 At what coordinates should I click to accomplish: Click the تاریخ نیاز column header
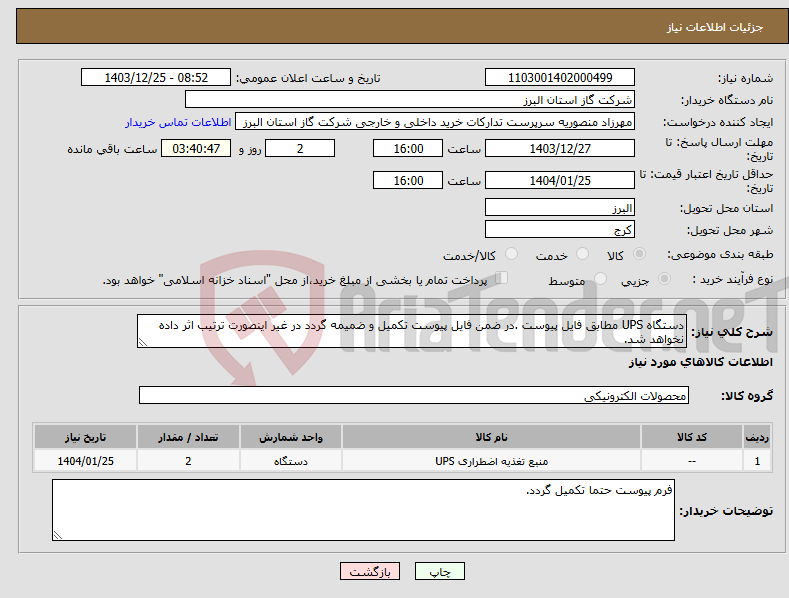point(86,437)
